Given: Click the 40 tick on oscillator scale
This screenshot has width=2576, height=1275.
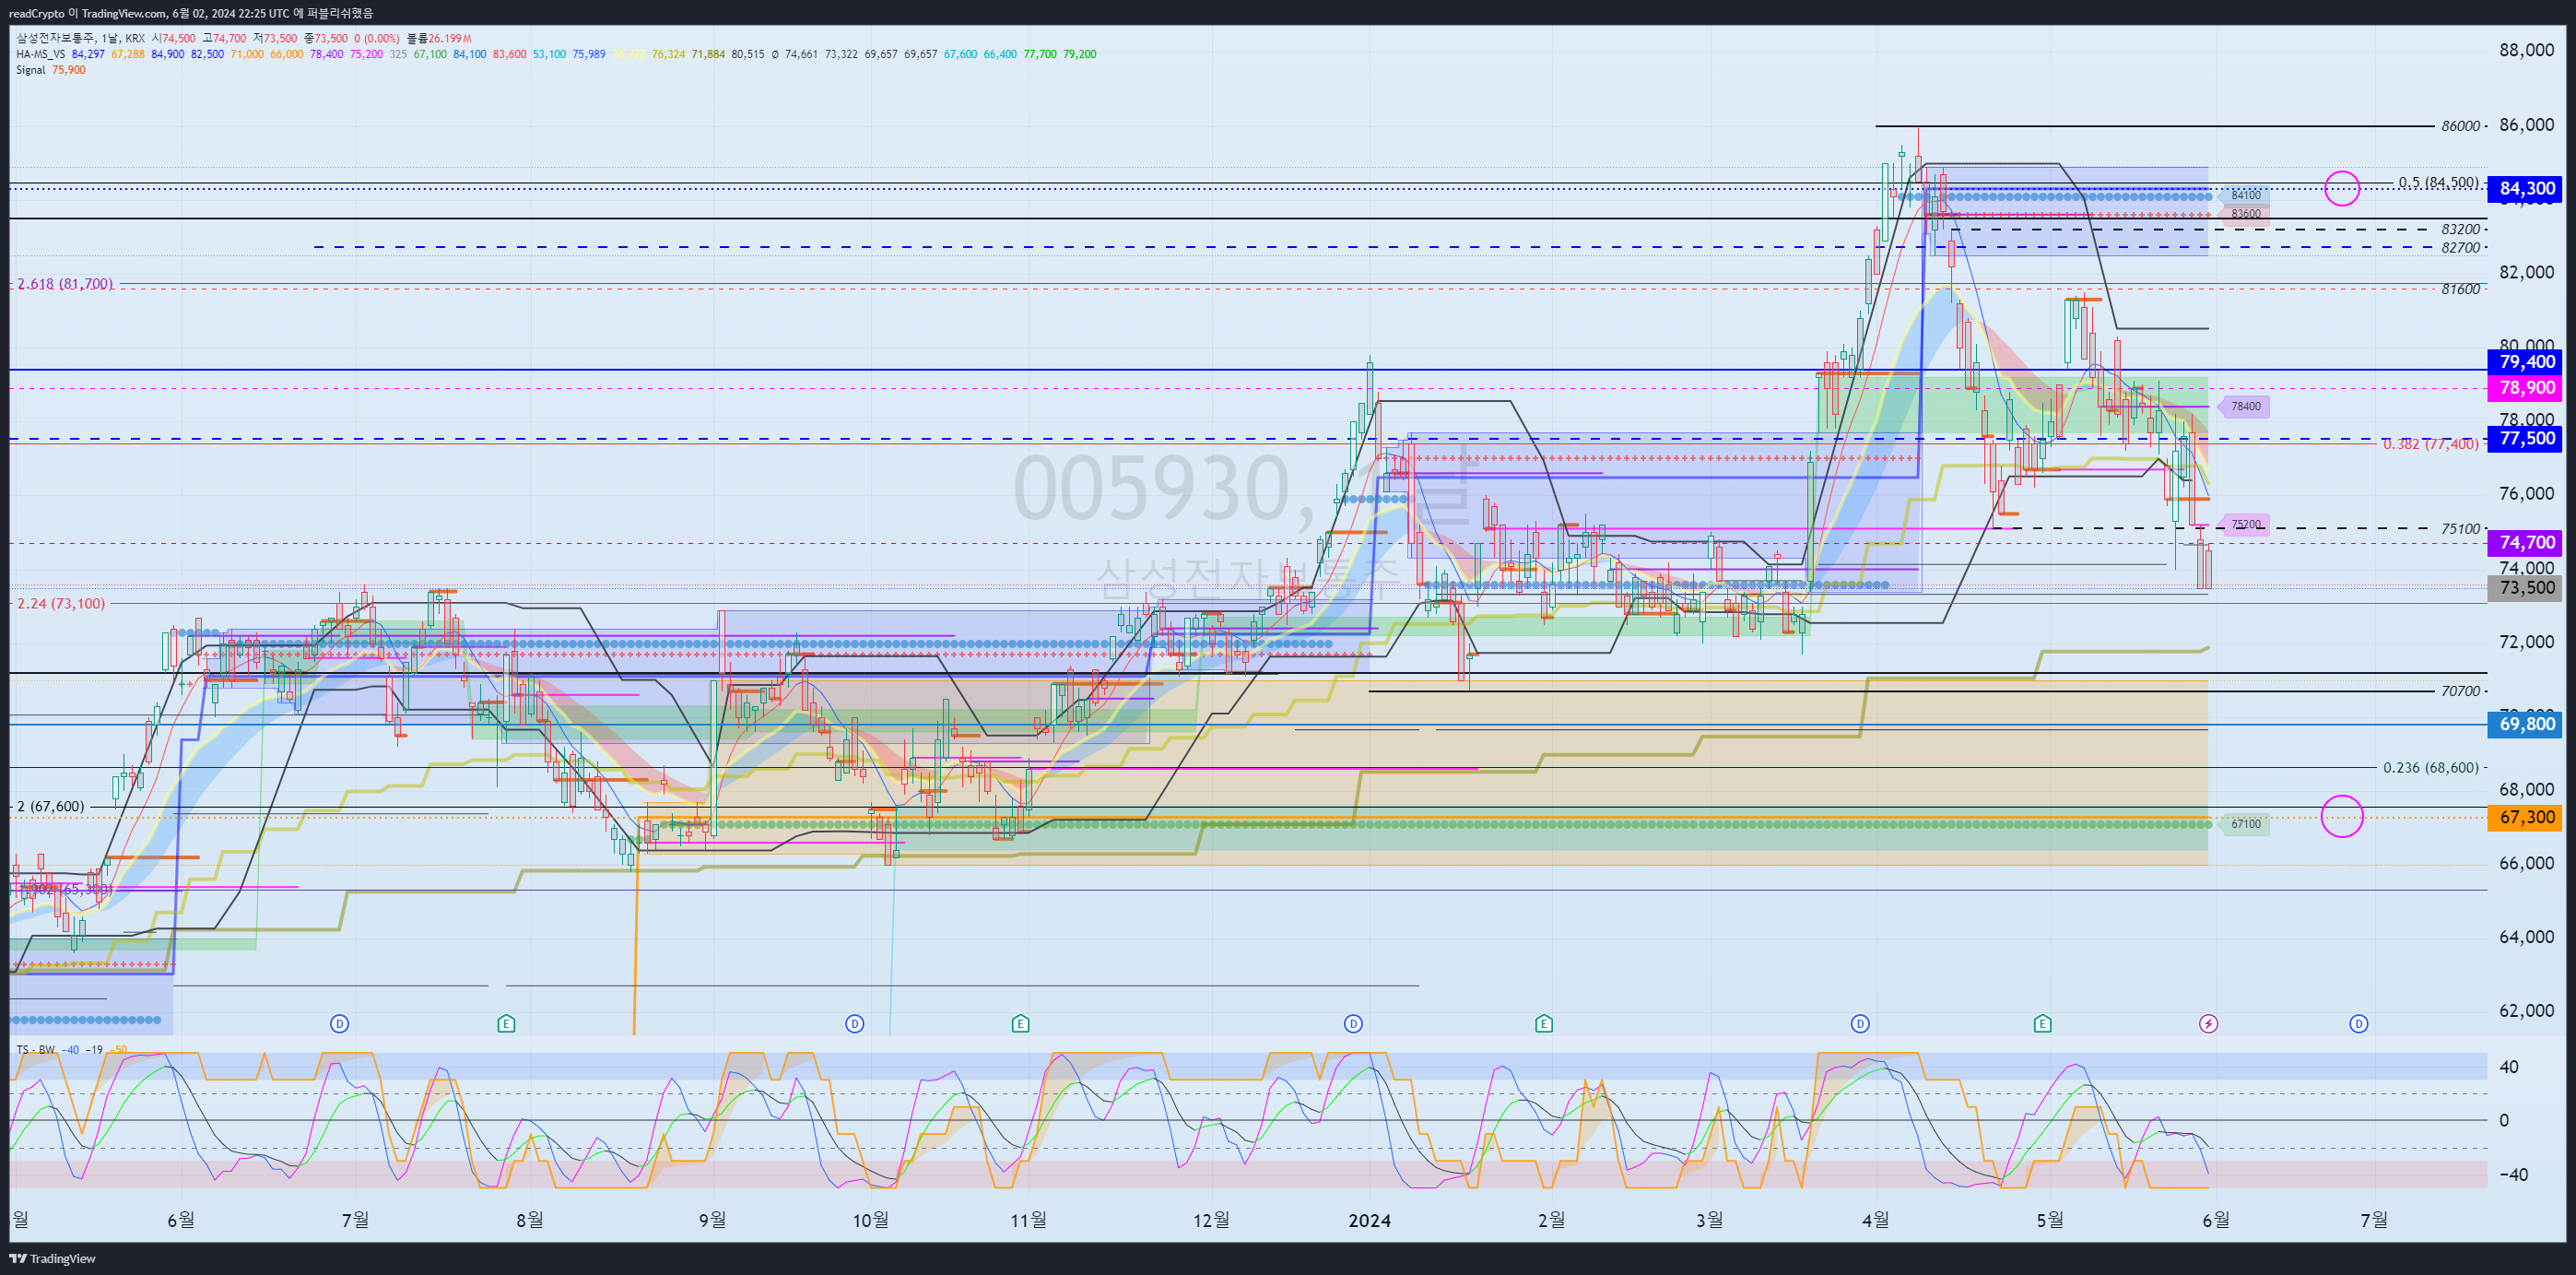Looking at the screenshot, I should tap(2508, 1067).
